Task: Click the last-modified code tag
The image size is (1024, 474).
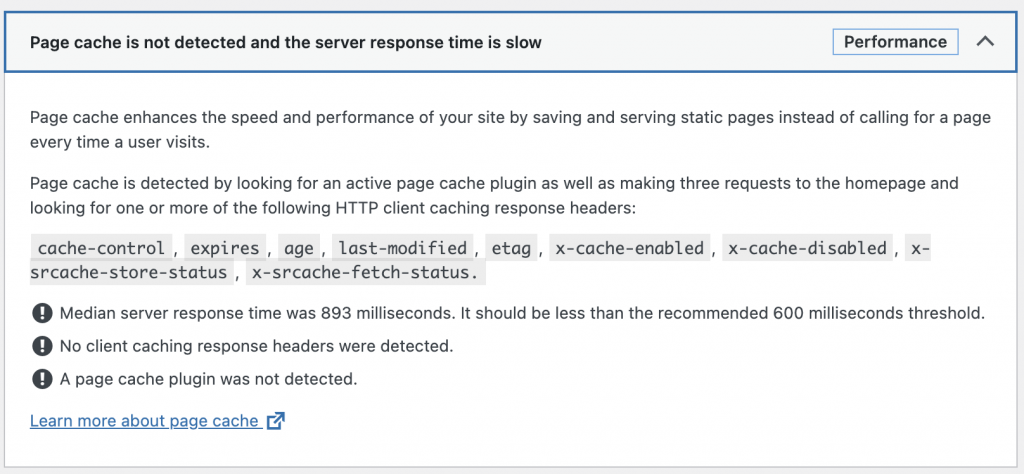Action: pyautogui.click(x=402, y=248)
